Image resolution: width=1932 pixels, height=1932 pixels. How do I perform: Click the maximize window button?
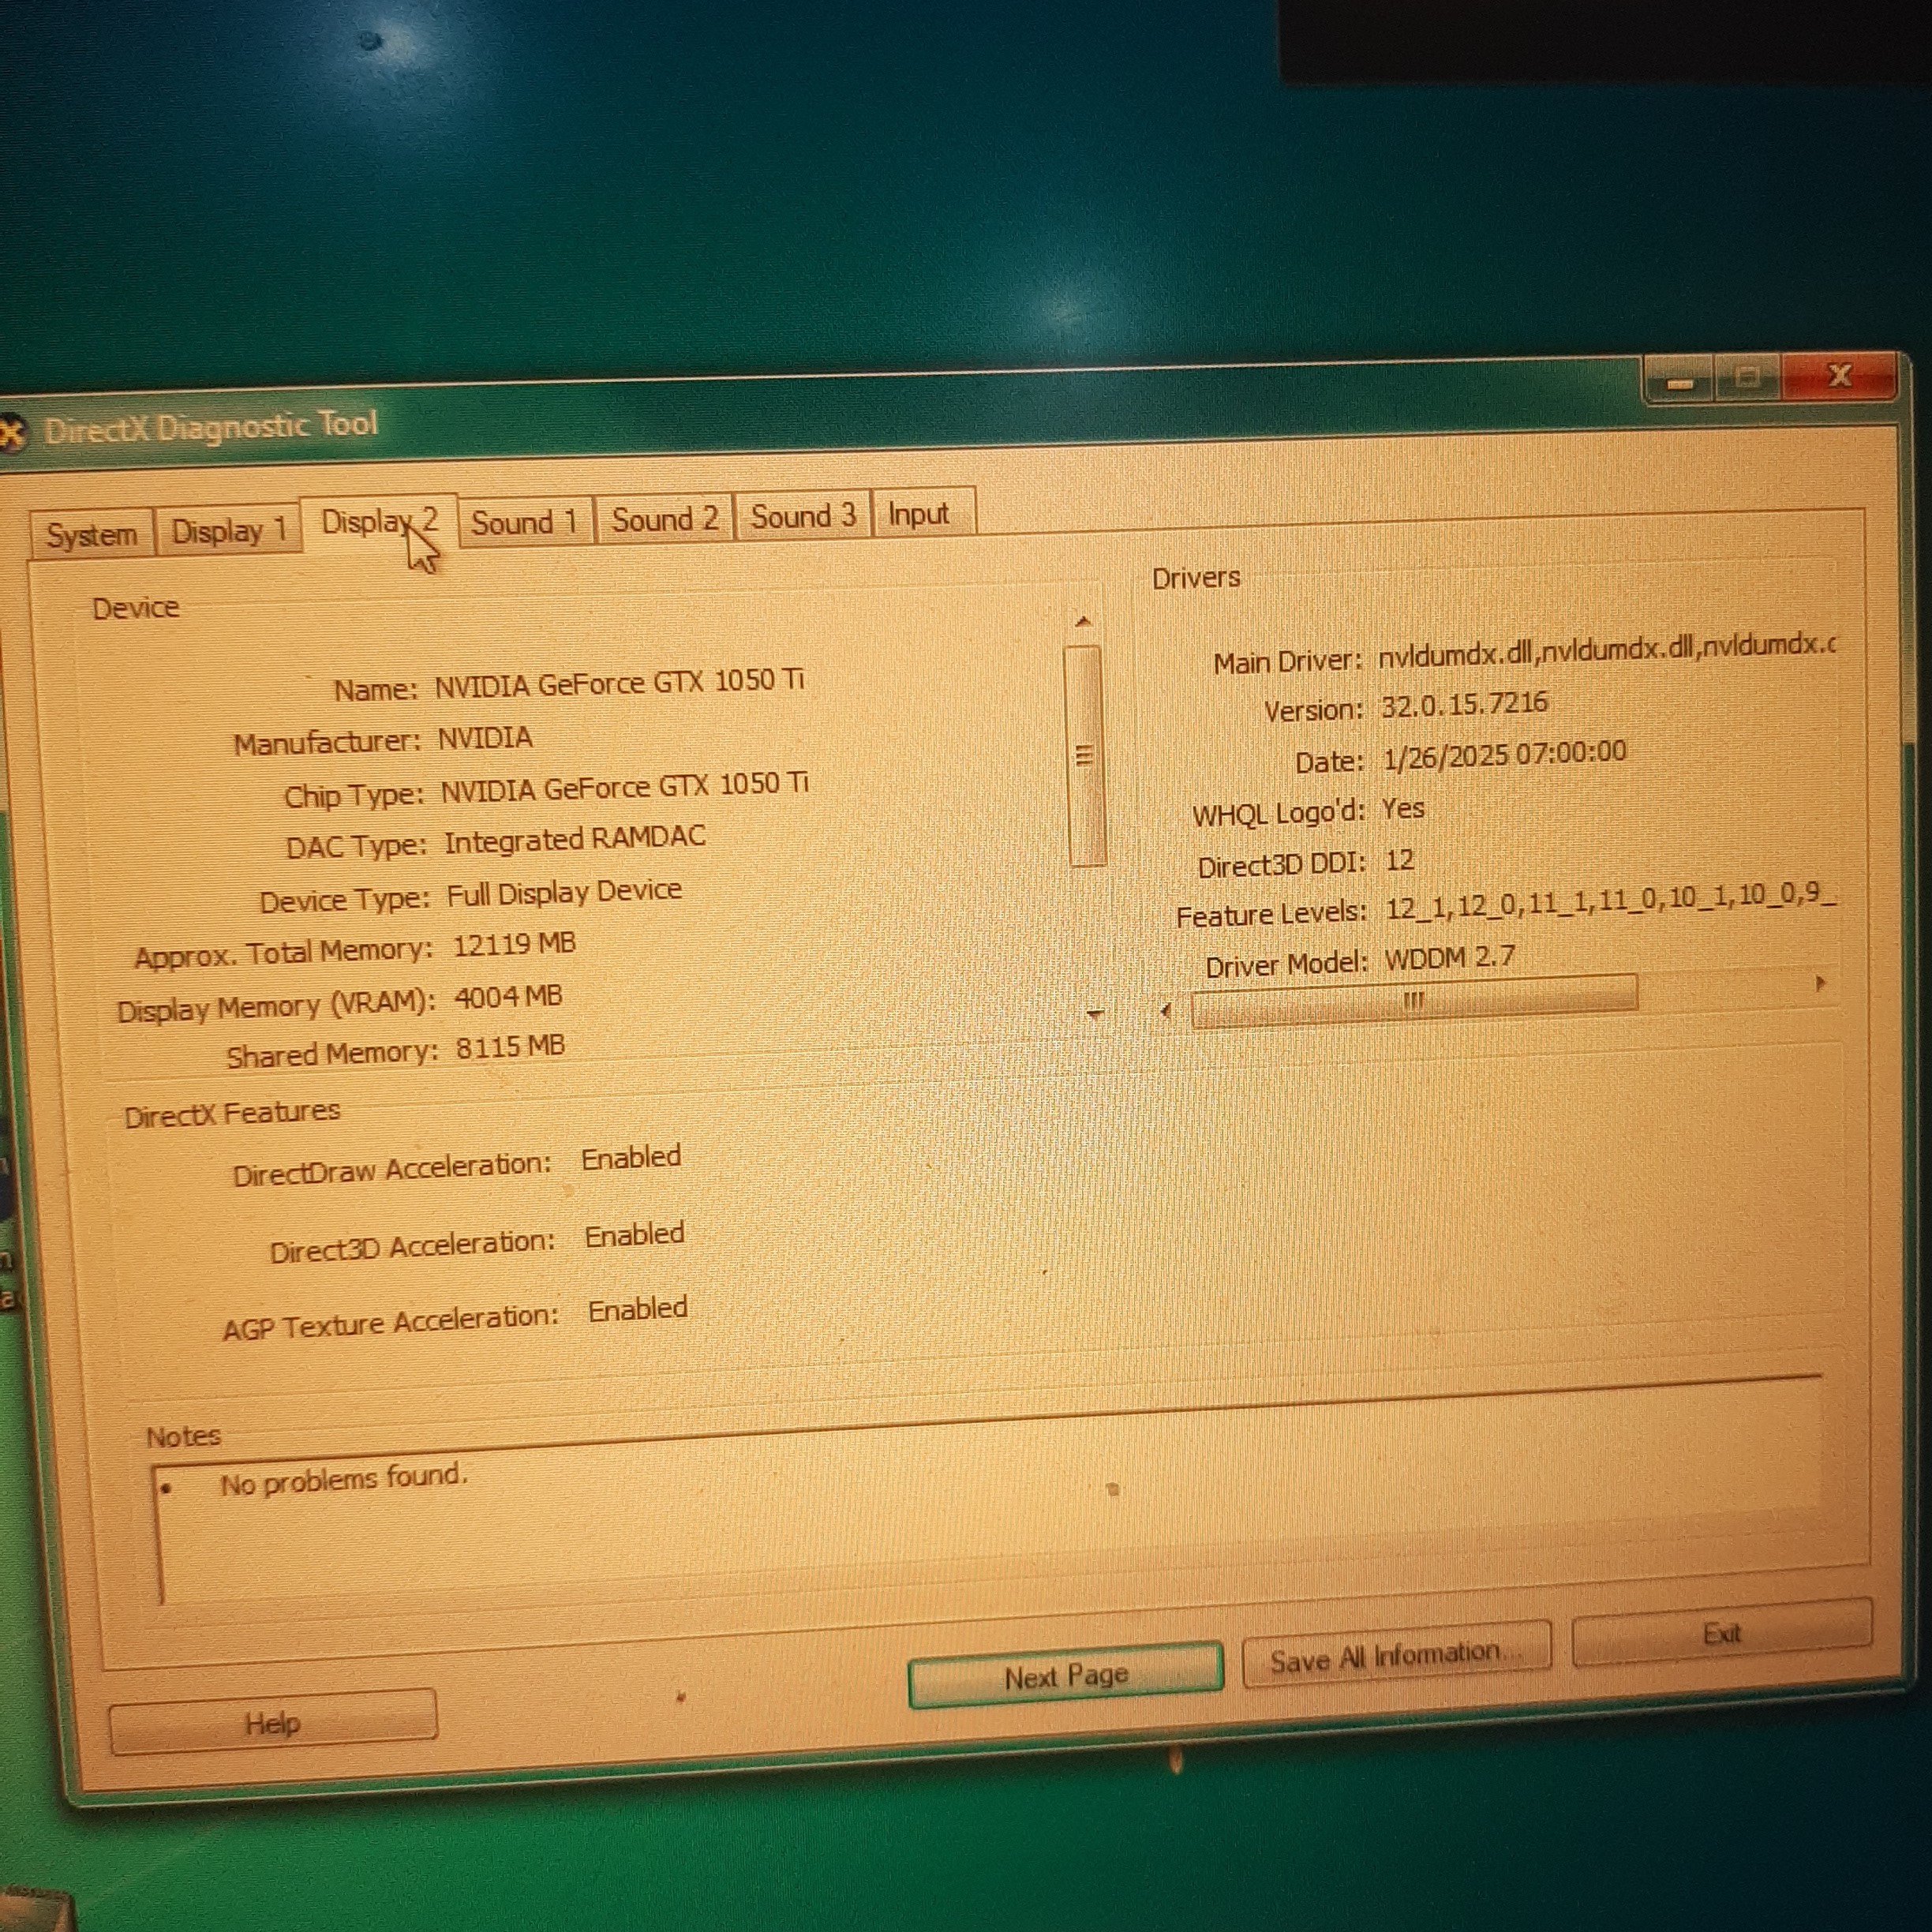coord(1747,378)
